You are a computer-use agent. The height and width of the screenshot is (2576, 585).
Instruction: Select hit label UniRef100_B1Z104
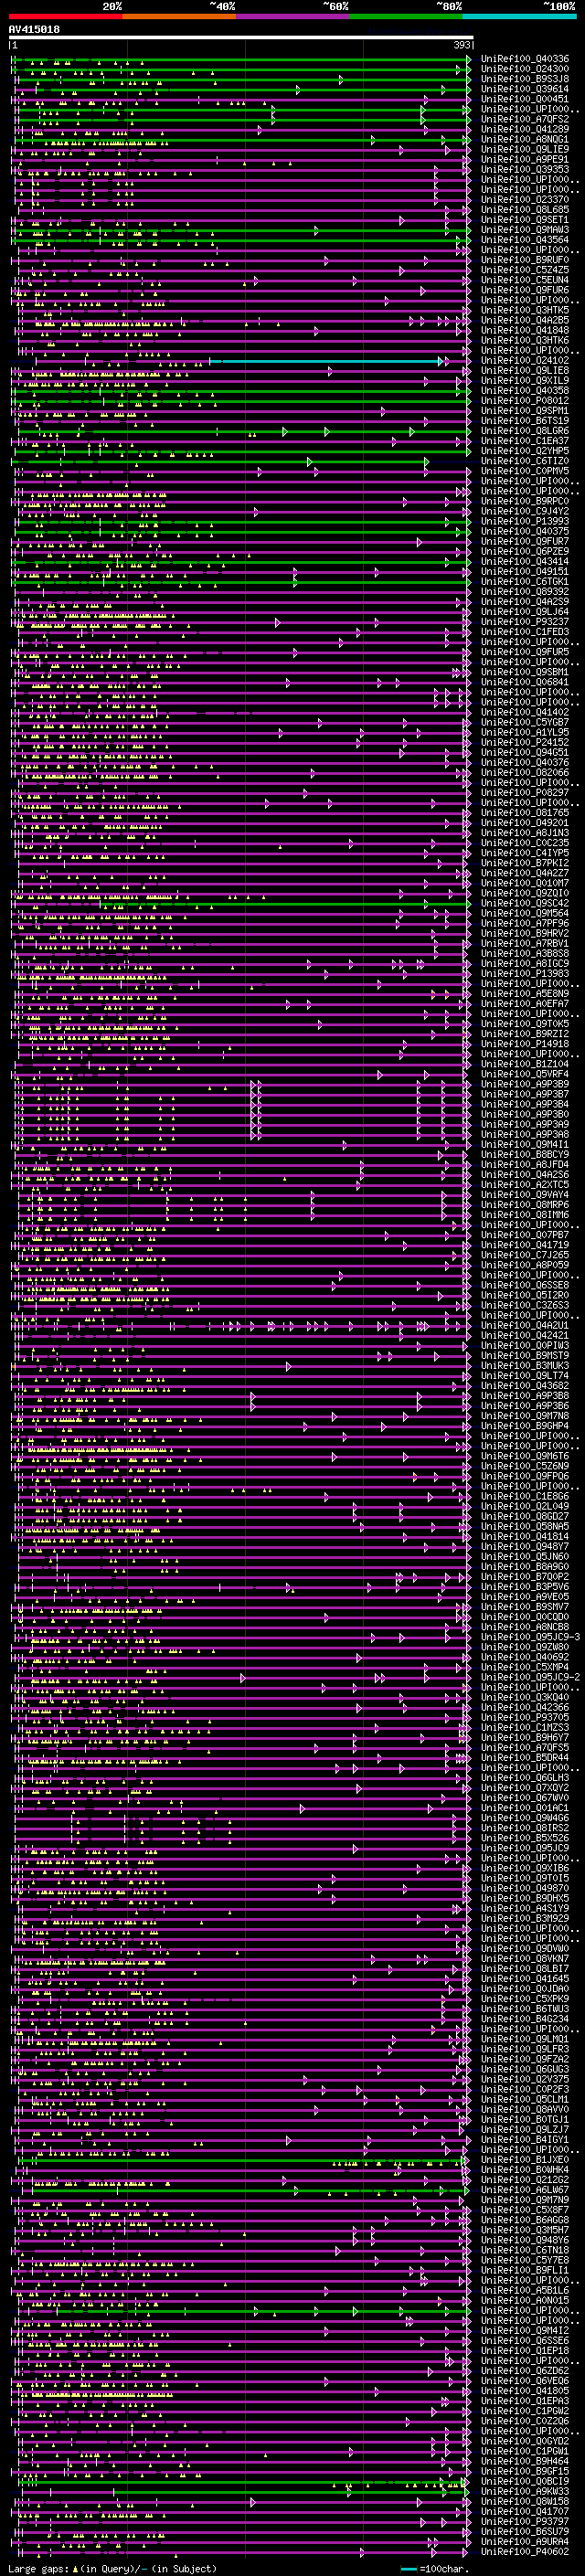[x=525, y=1064]
